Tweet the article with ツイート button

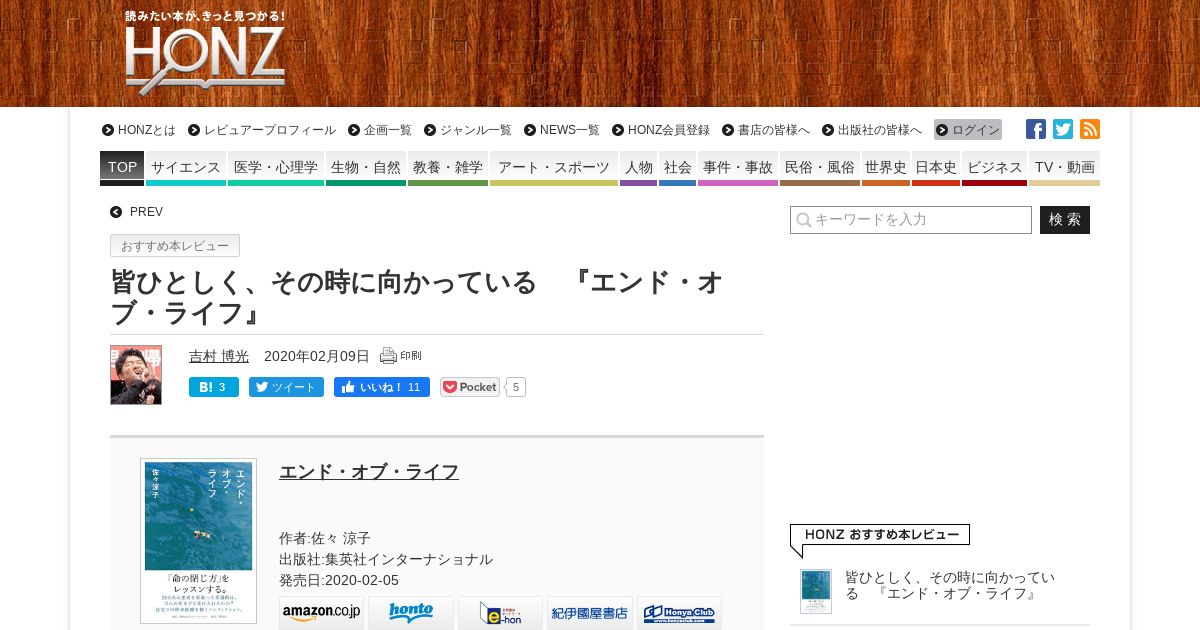[286, 387]
